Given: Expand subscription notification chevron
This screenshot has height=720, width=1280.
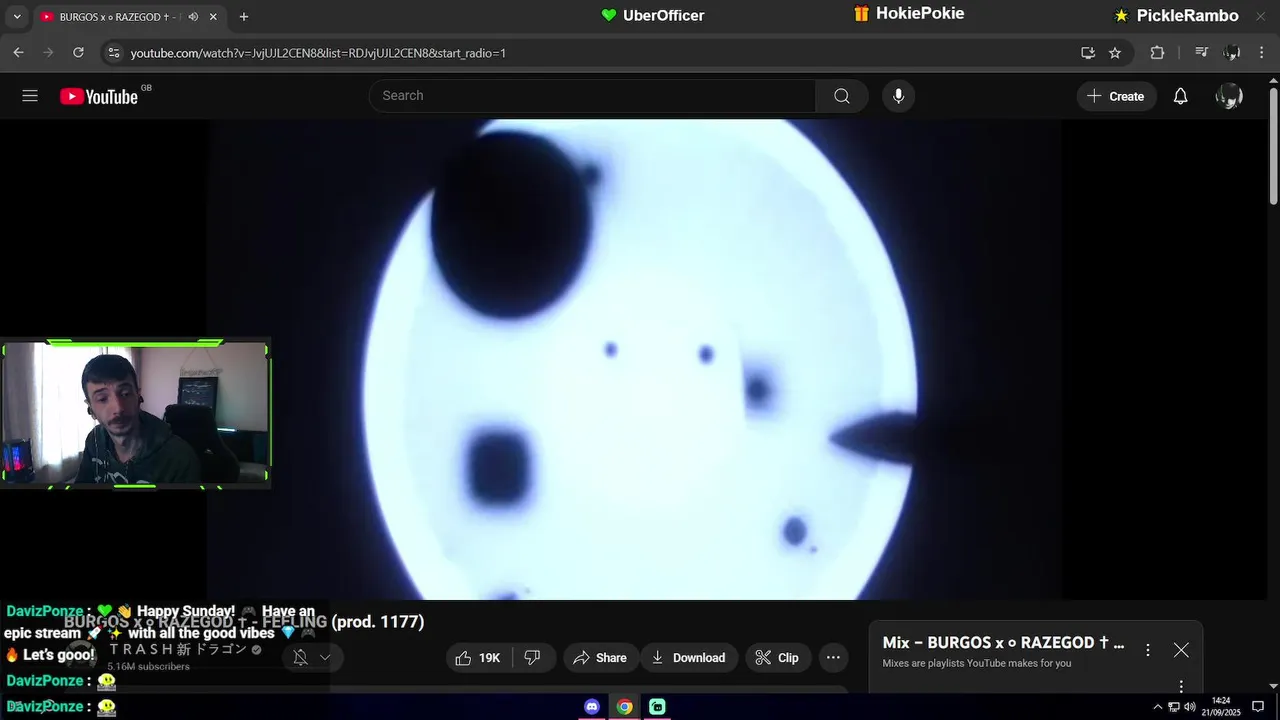Looking at the screenshot, I should click(325, 657).
